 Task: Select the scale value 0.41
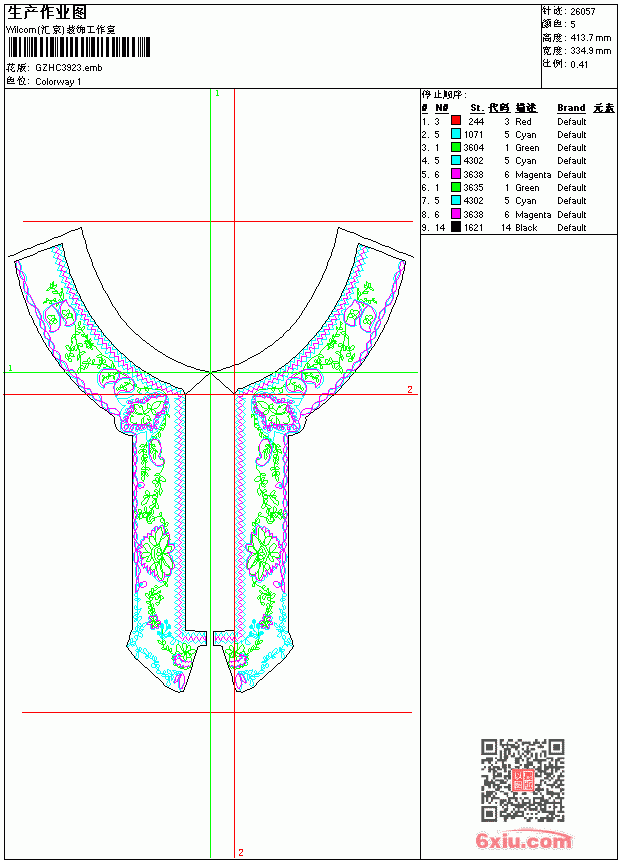point(579,64)
